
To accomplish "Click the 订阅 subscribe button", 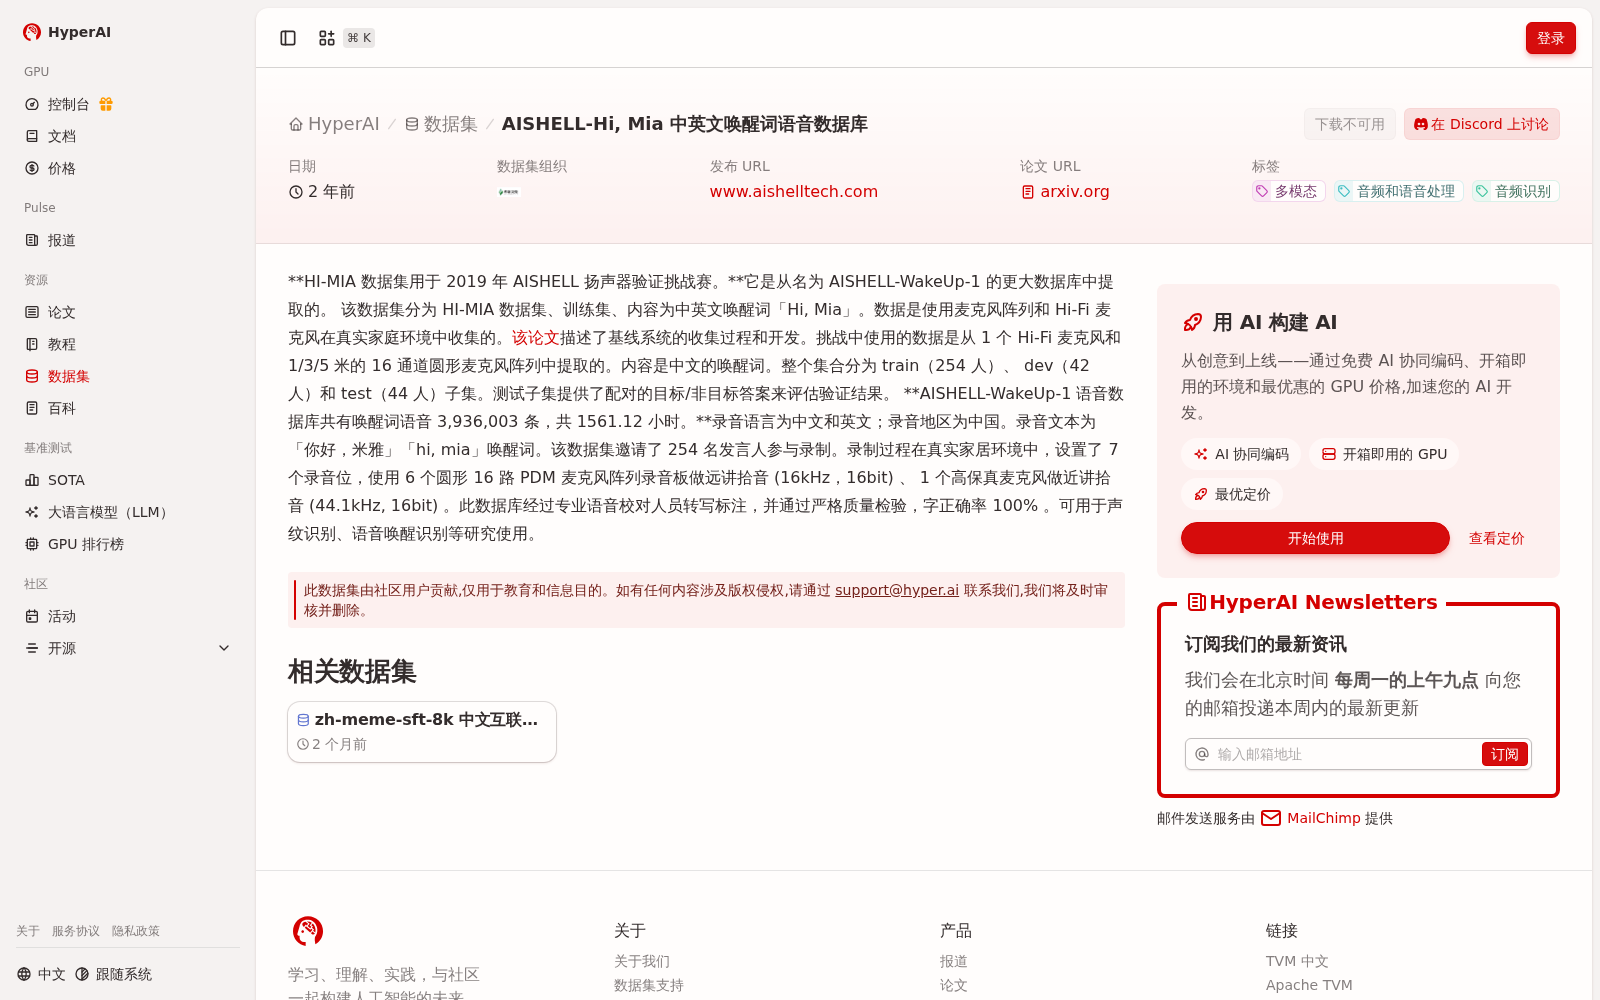I will (1505, 754).
